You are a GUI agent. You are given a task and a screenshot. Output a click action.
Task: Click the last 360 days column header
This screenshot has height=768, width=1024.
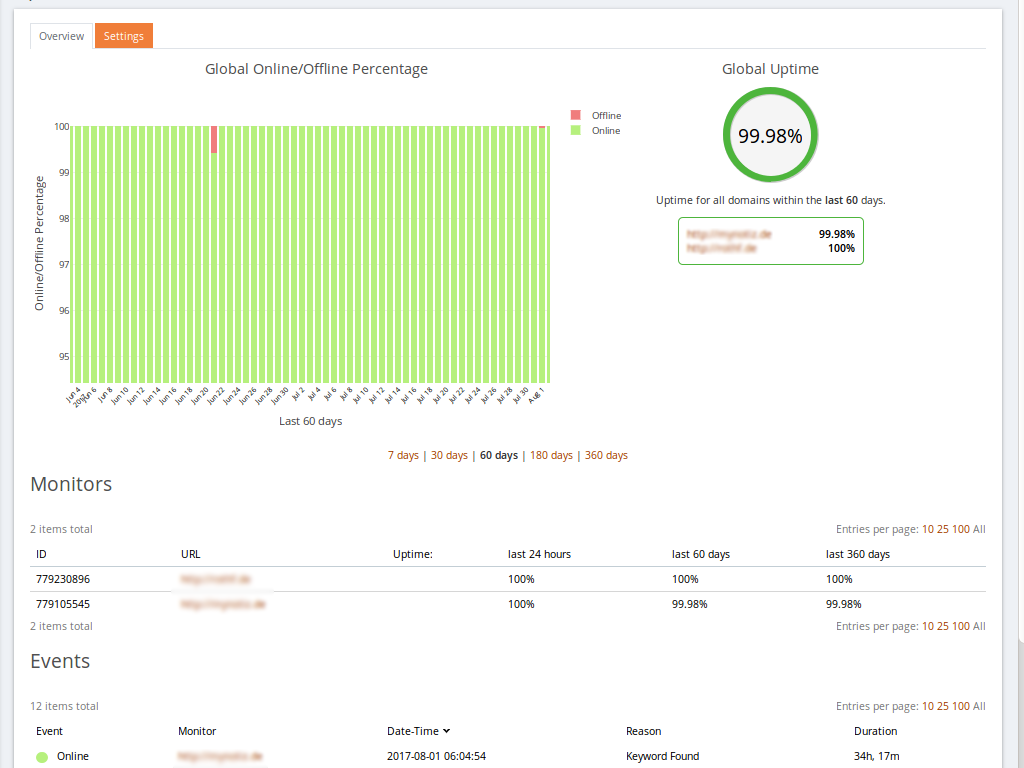point(857,554)
